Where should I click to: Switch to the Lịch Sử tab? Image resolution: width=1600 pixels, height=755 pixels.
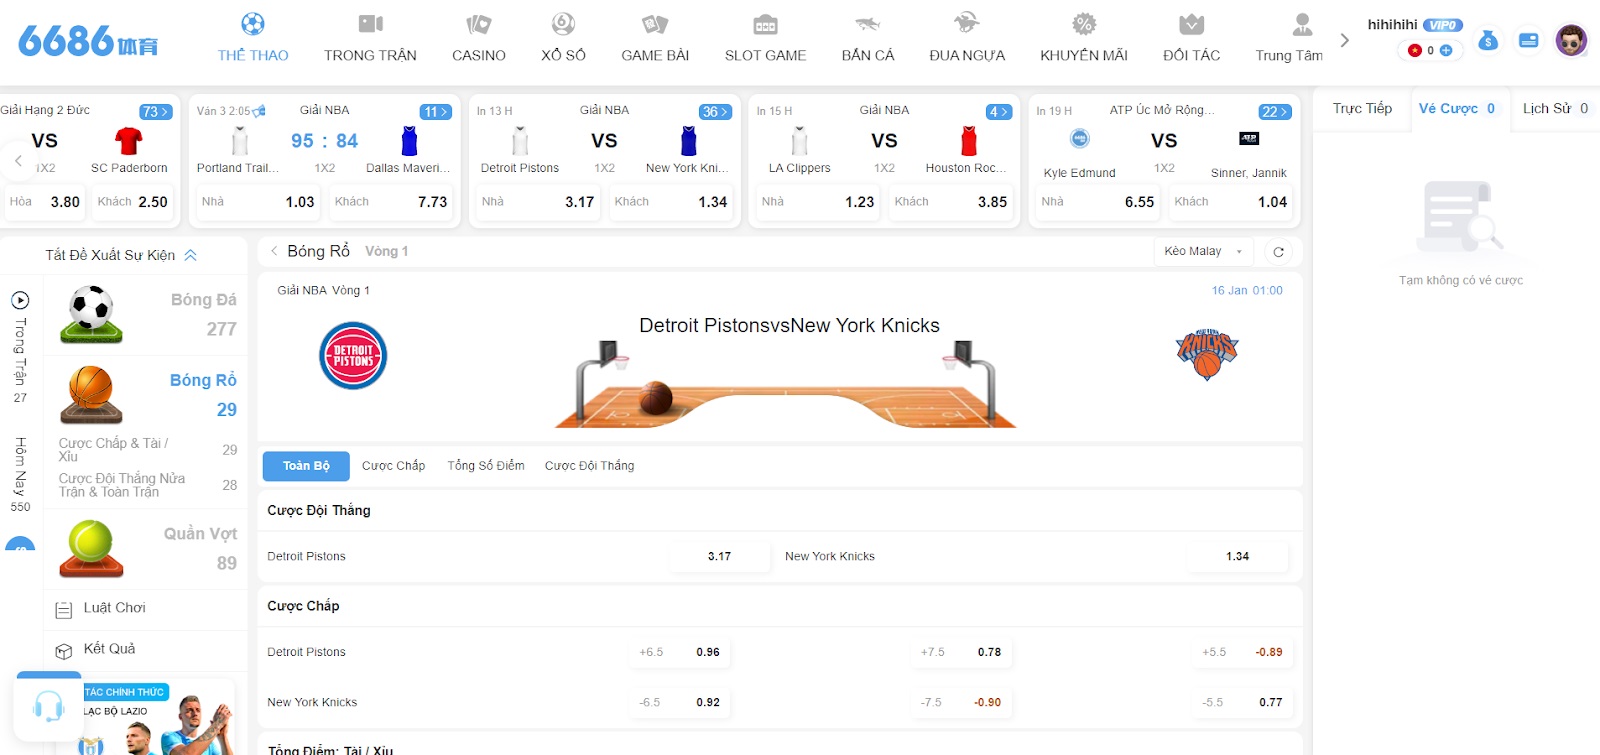coord(1555,108)
